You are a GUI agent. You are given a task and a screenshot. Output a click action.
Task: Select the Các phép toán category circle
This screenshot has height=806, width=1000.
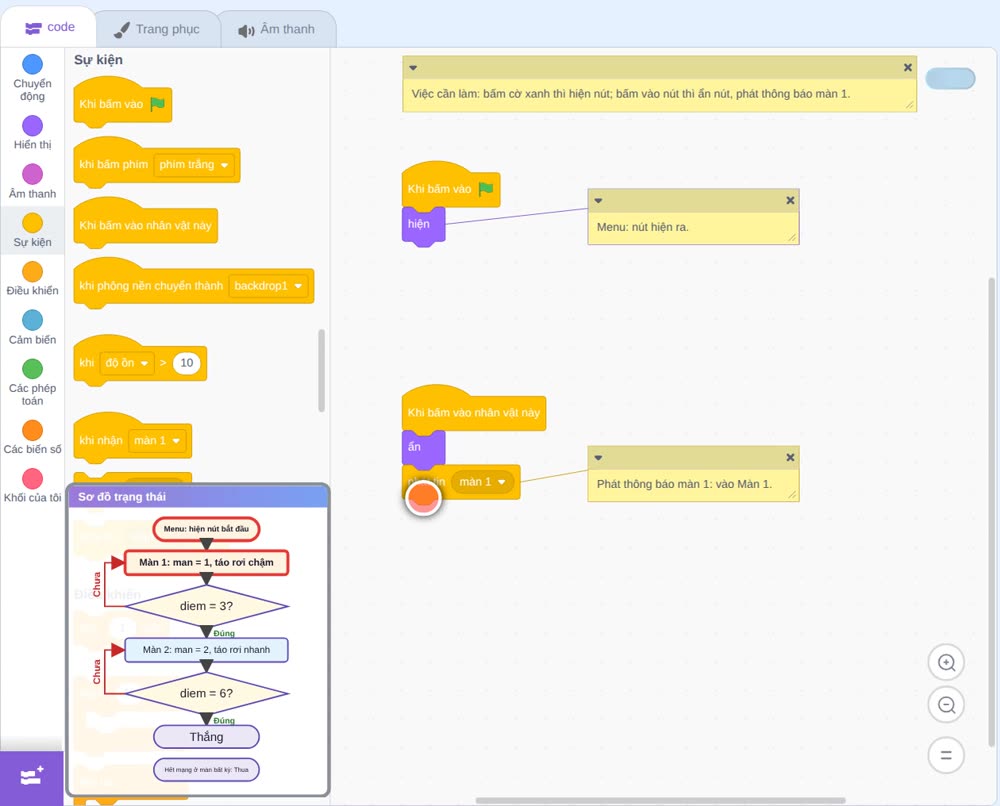tap(33, 369)
